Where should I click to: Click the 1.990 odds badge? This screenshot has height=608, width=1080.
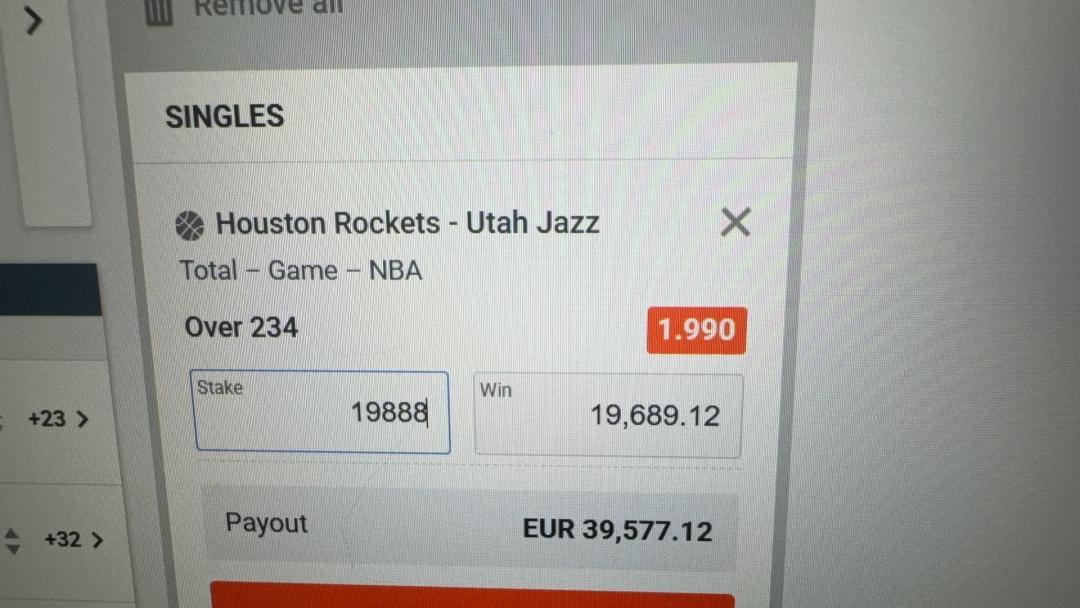(x=696, y=331)
